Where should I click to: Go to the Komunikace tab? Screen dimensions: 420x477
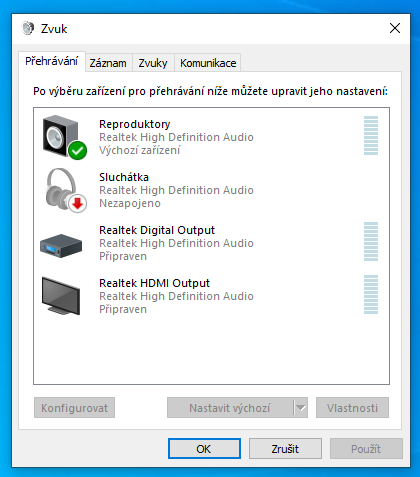pyautogui.click(x=208, y=63)
